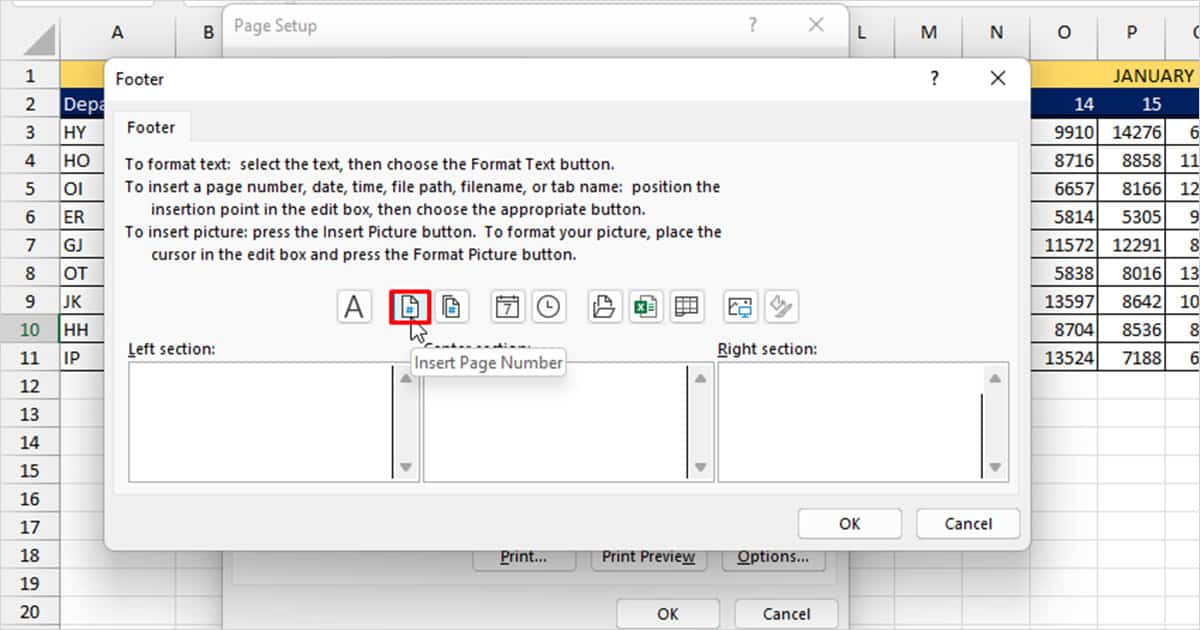The height and width of the screenshot is (630, 1200).
Task: Click Print Preview in Page Setup
Action: [x=649, y=557]
